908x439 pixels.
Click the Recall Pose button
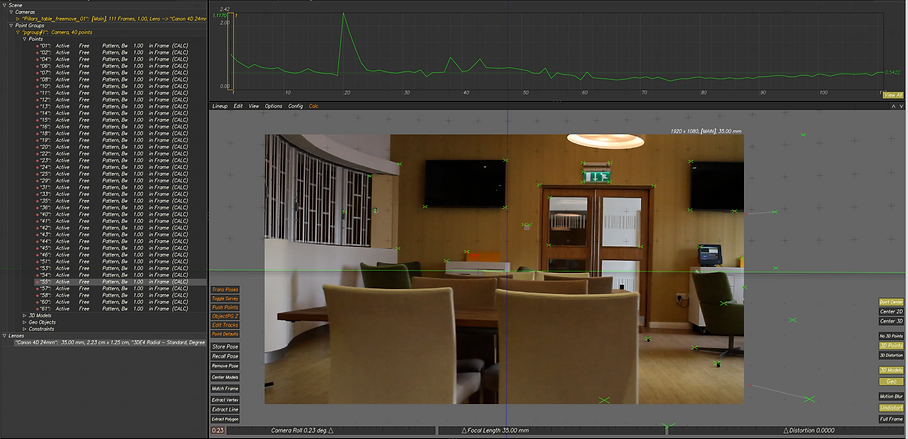(225, 356)
